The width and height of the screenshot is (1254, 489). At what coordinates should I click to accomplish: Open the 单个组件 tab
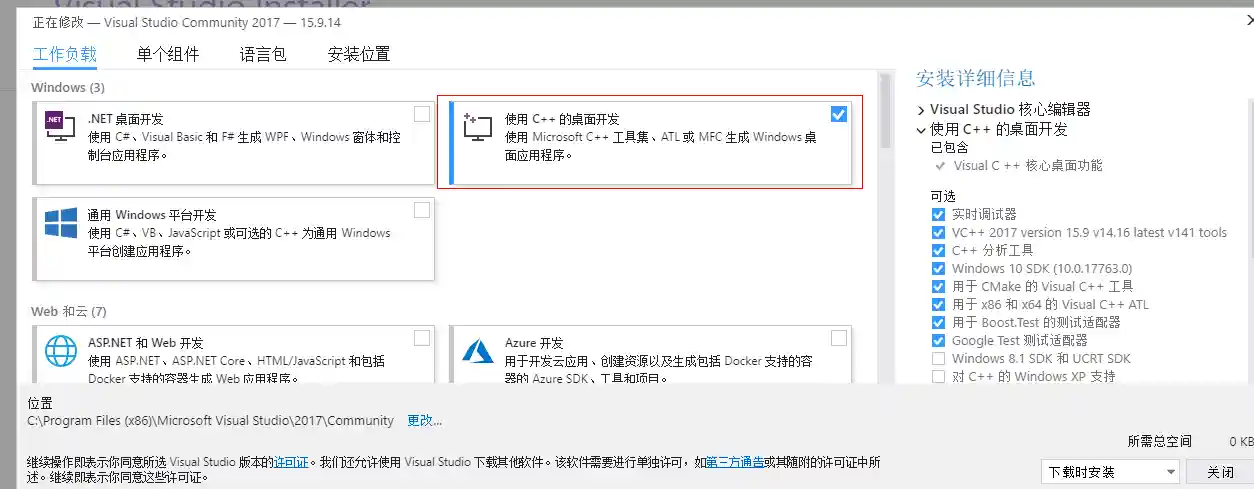click(x=168, y=54)
